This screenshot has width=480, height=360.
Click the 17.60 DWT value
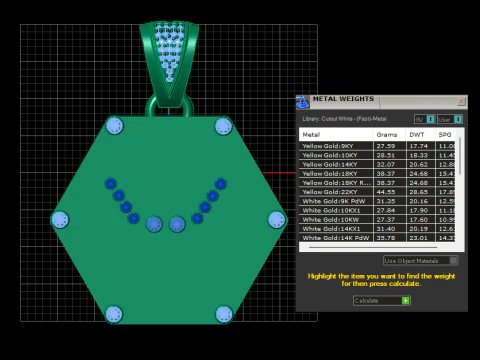click(x=419, y=220)
